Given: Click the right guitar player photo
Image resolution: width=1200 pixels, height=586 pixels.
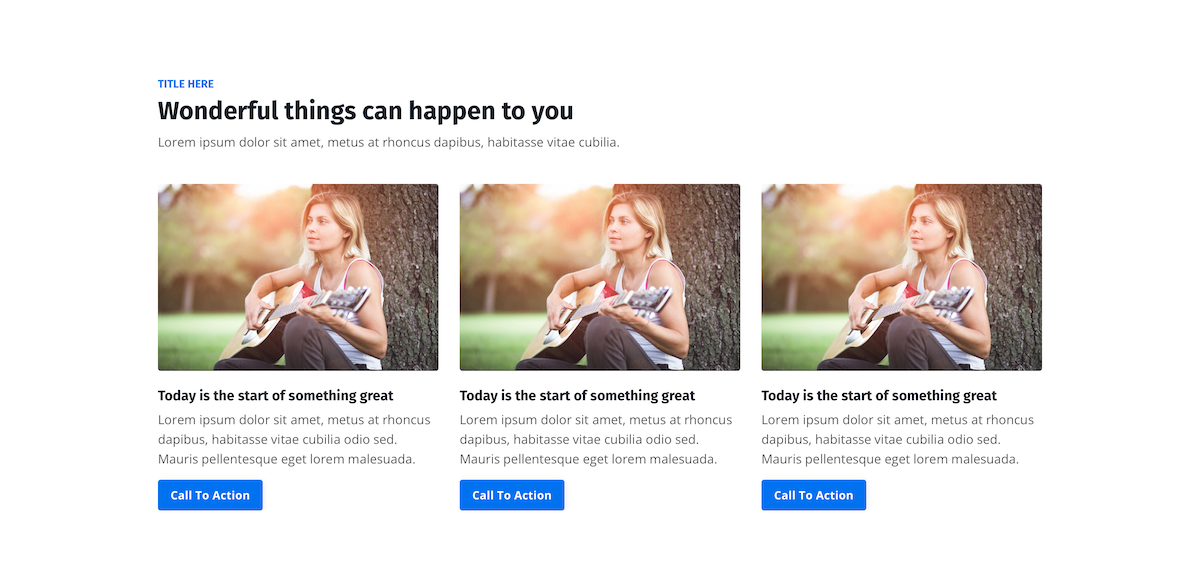Looking at the screenshot, I should click(901, 277).
